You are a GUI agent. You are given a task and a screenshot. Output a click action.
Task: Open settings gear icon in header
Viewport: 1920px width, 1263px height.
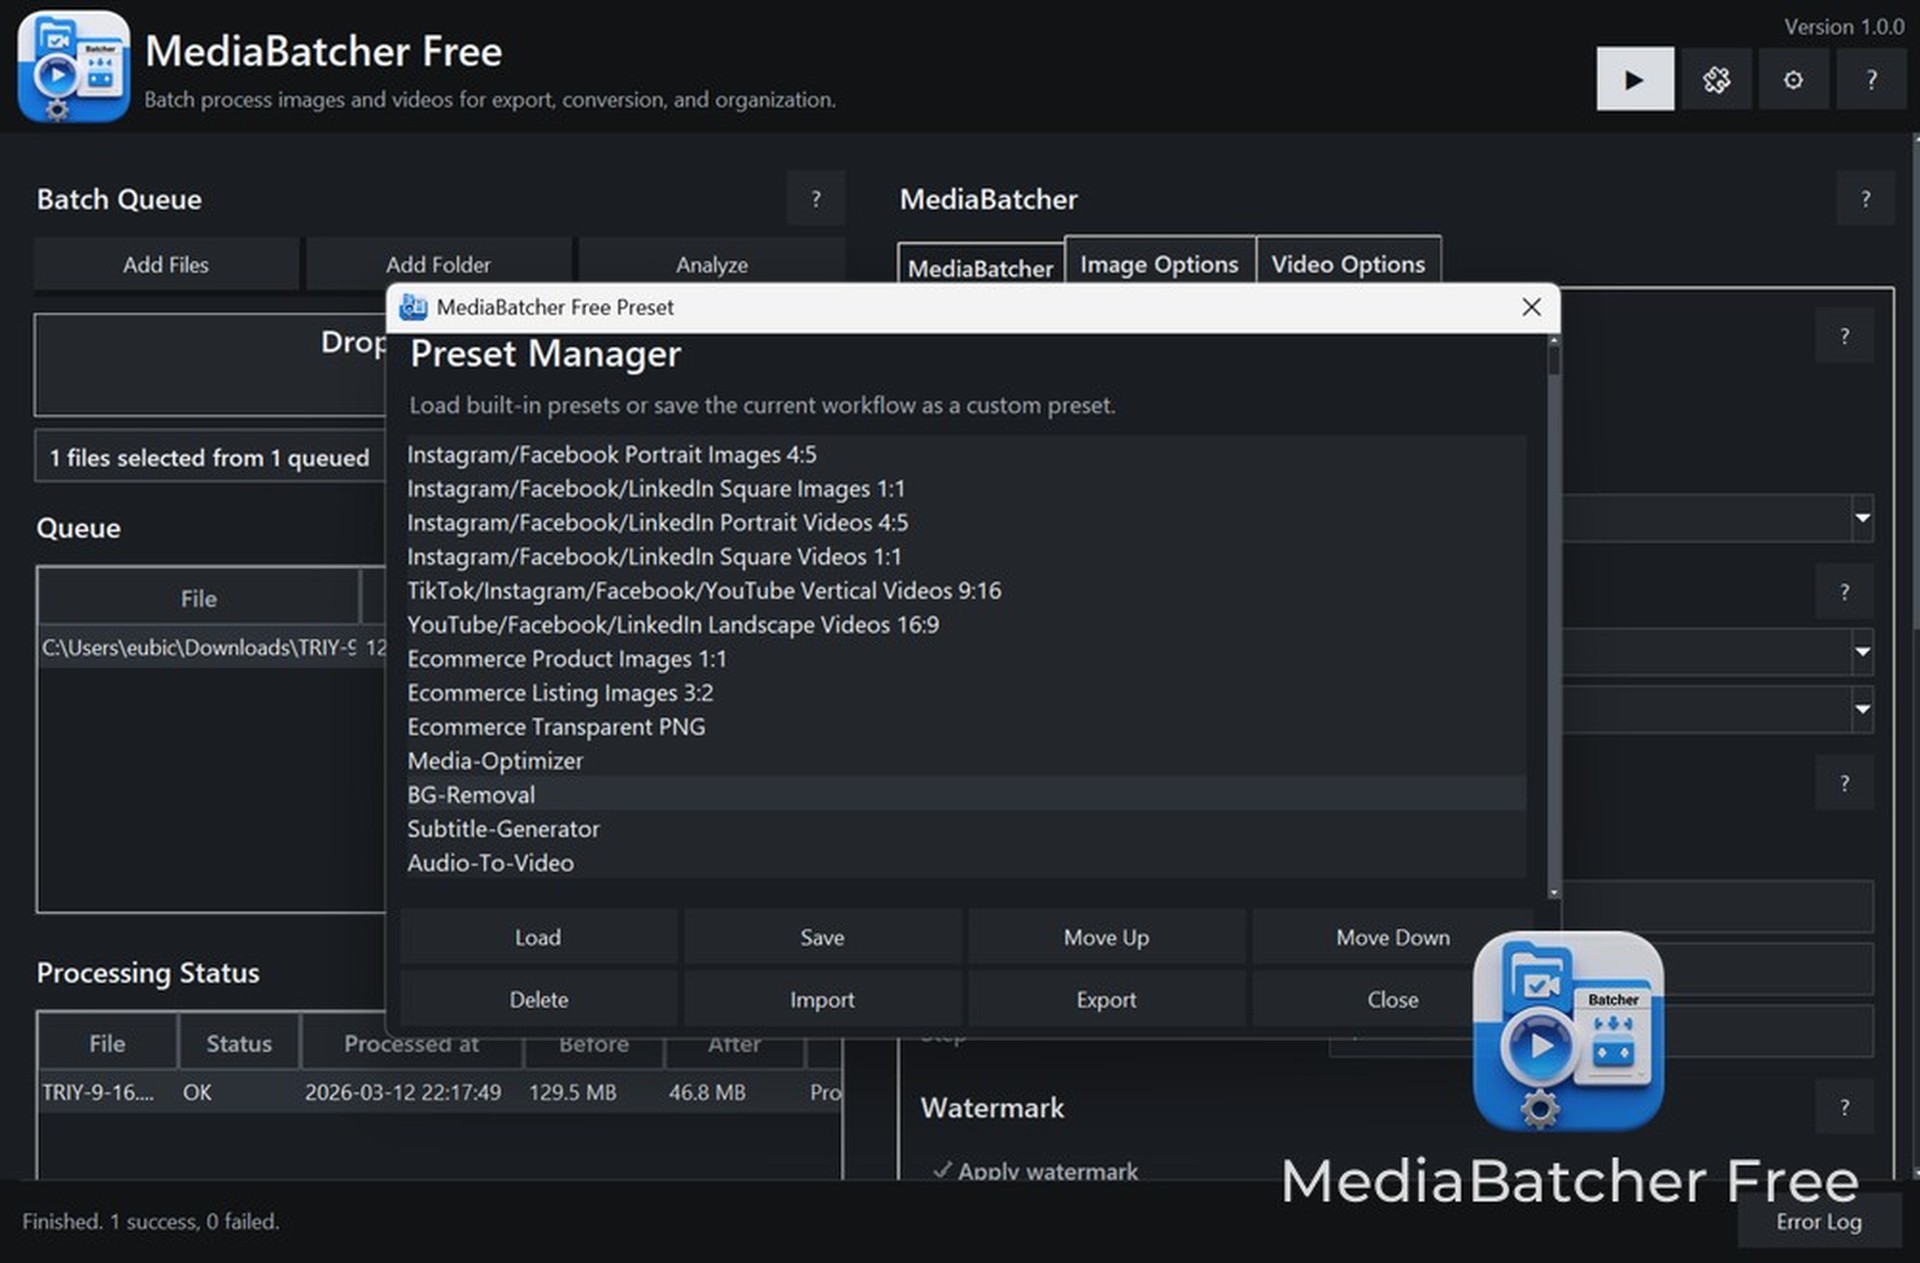tap(1793, 80)
